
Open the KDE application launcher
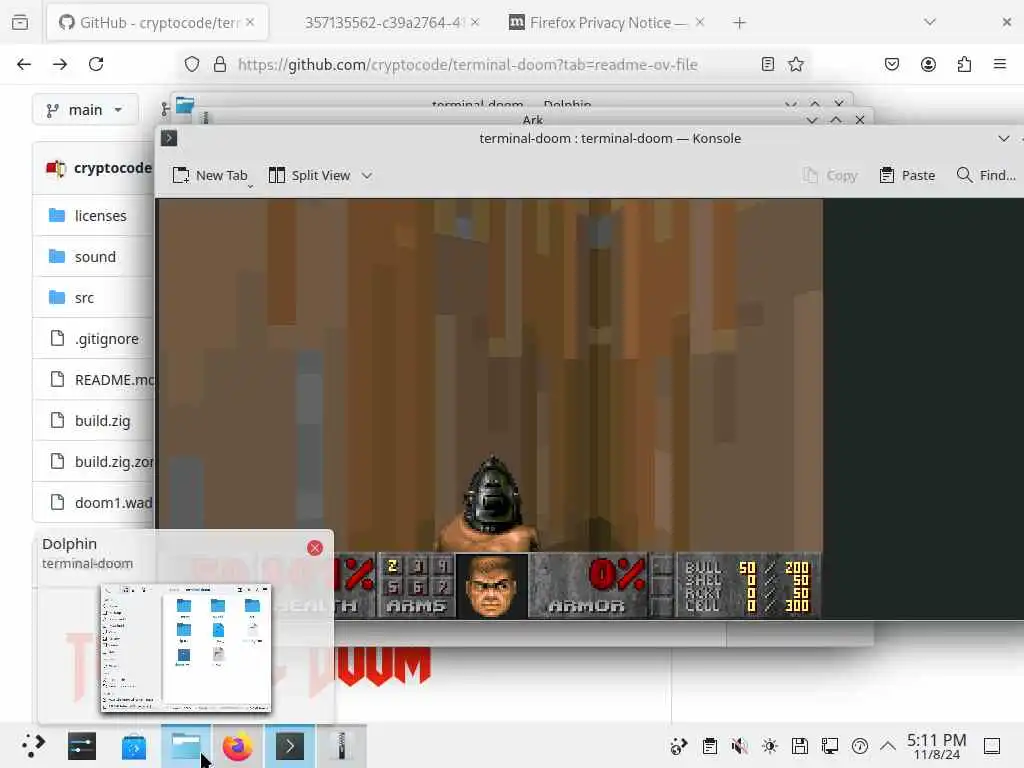coord(33,746)
